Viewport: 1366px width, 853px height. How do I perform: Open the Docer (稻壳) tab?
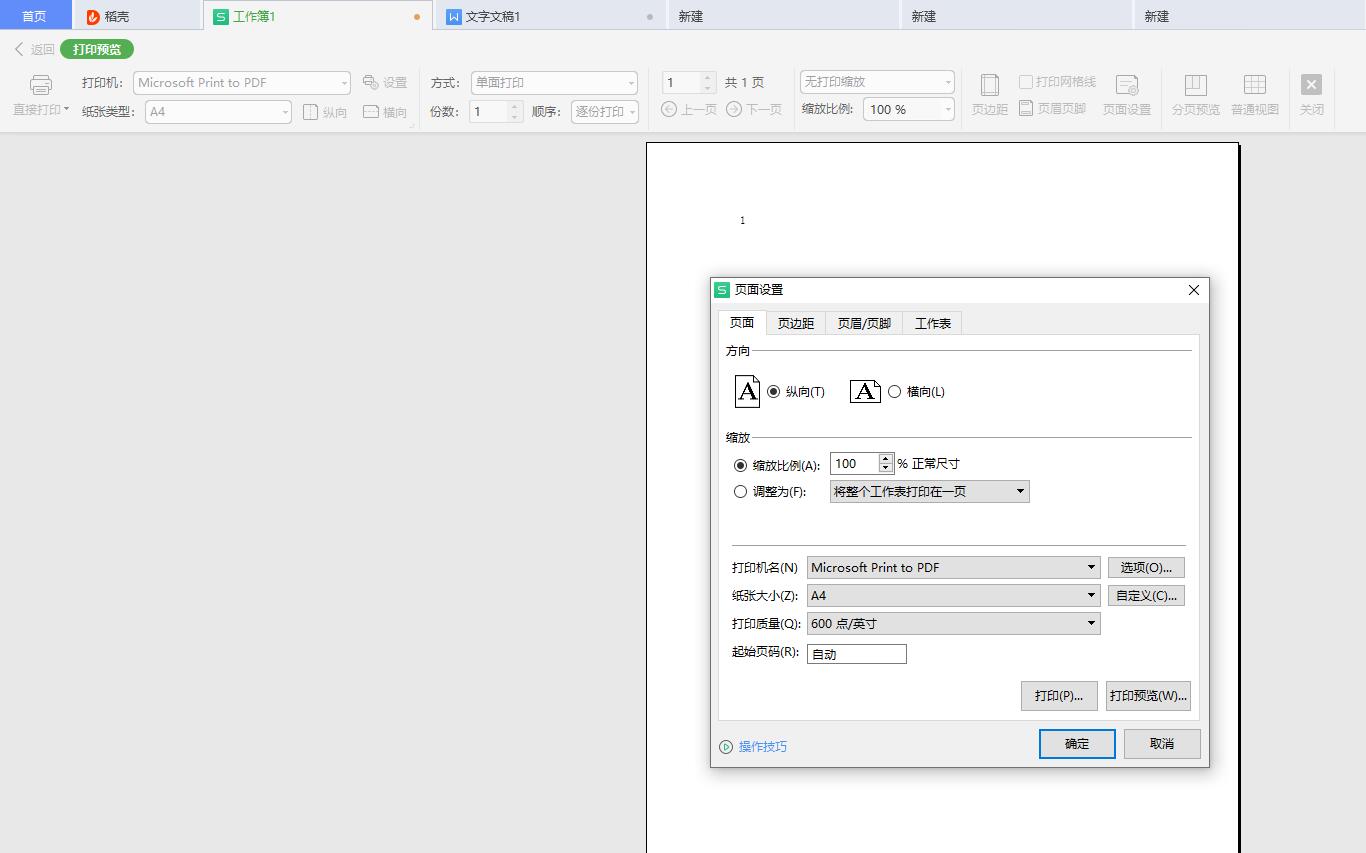click(x=137, y=16)
